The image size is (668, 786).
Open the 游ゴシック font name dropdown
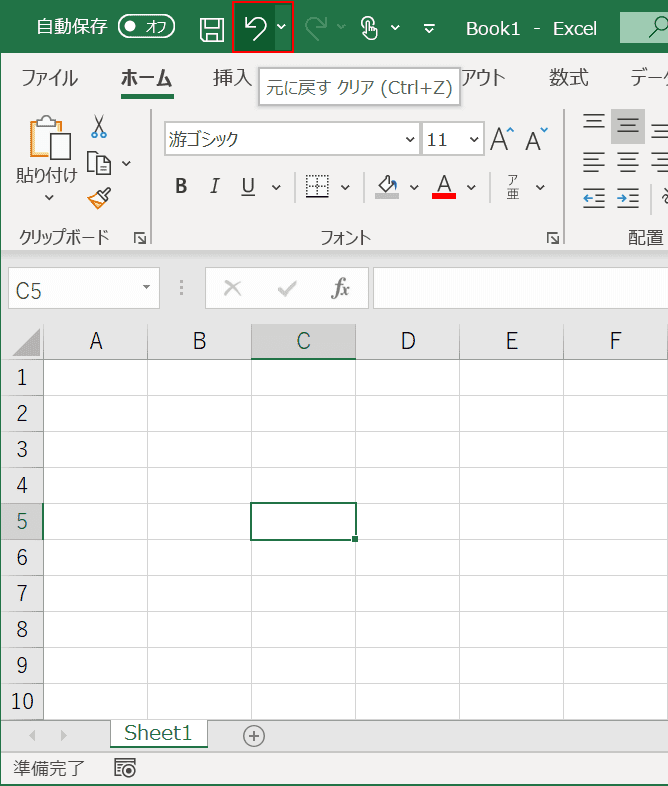410,139
